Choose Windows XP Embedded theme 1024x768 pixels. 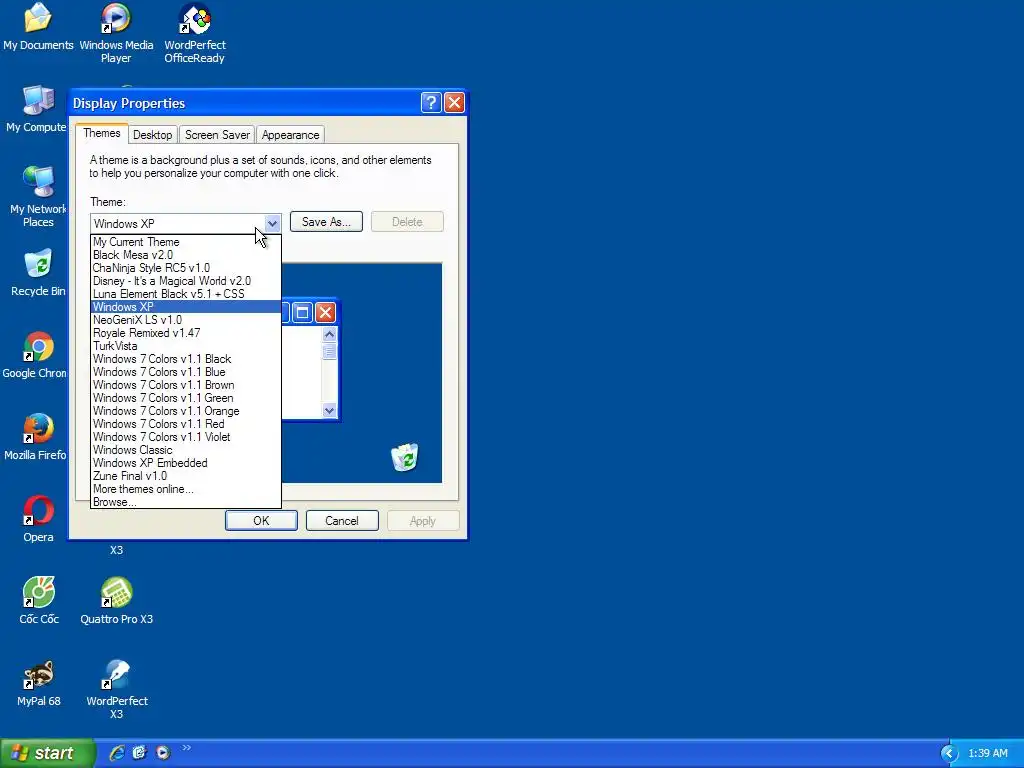pos(185,463)
